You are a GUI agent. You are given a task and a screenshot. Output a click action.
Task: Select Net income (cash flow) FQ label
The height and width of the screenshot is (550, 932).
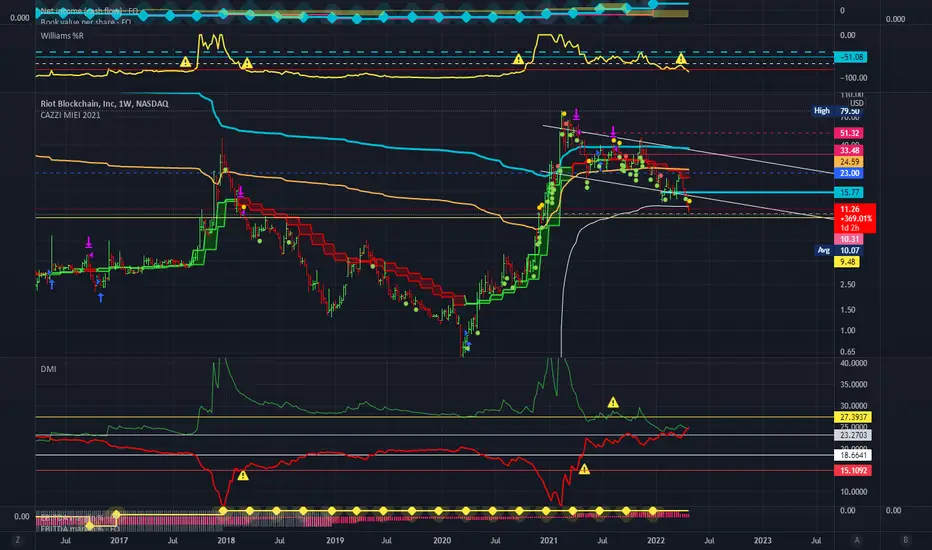click(x=89, y=11)
